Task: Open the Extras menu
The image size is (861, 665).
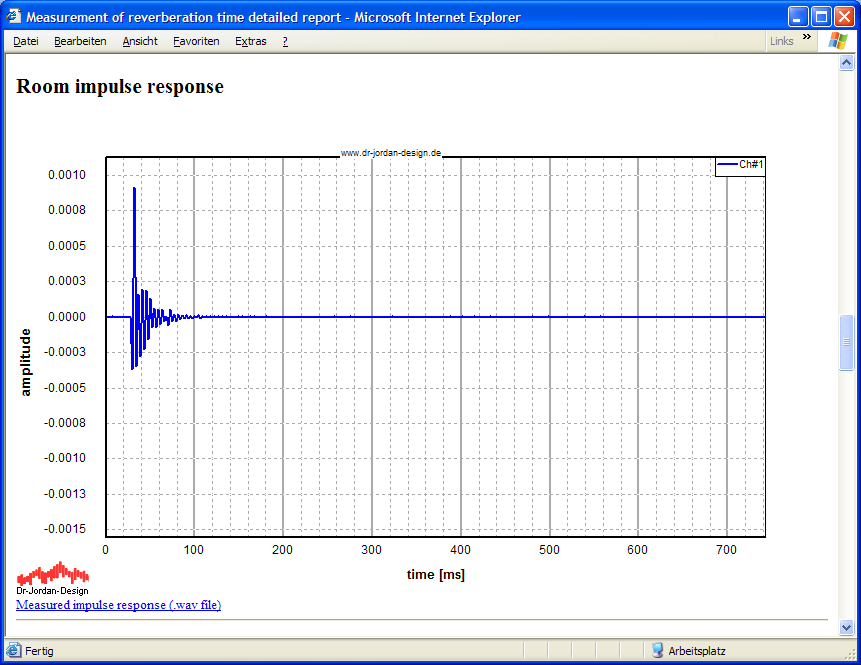Action: tap(251, 41)
